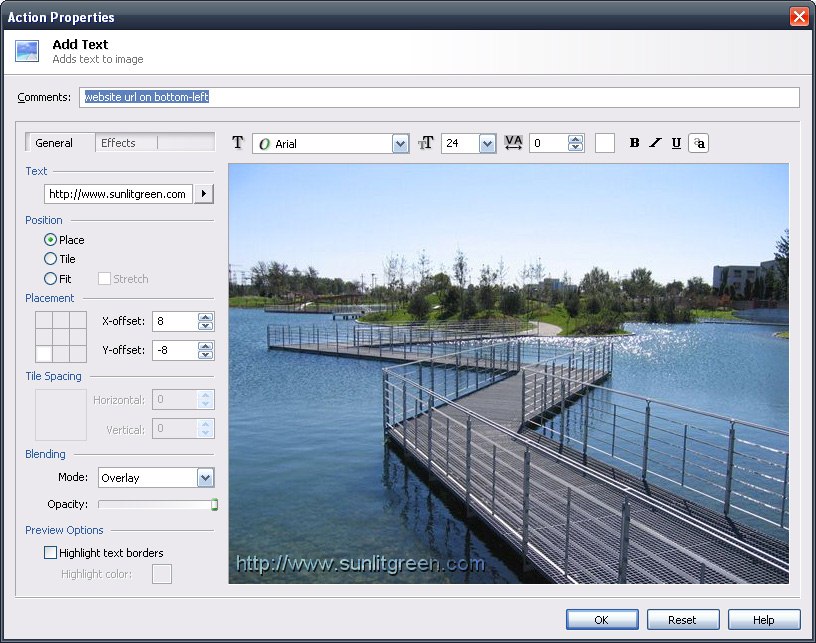The height and width of the screenshot is (643, 816).
Task: Click the font face T icon
Action: tap(238, 143)
